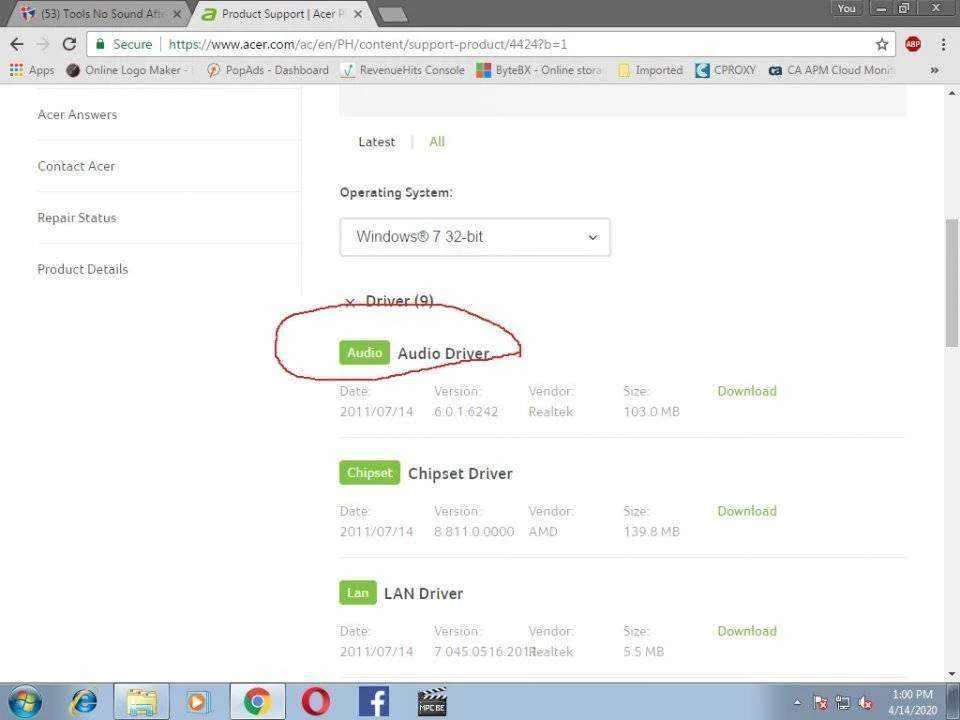Open the Online Logo Maker bookmark
The width and height of the screenshot is (960, 720).
pyautogui.click(x=129, y=70)
